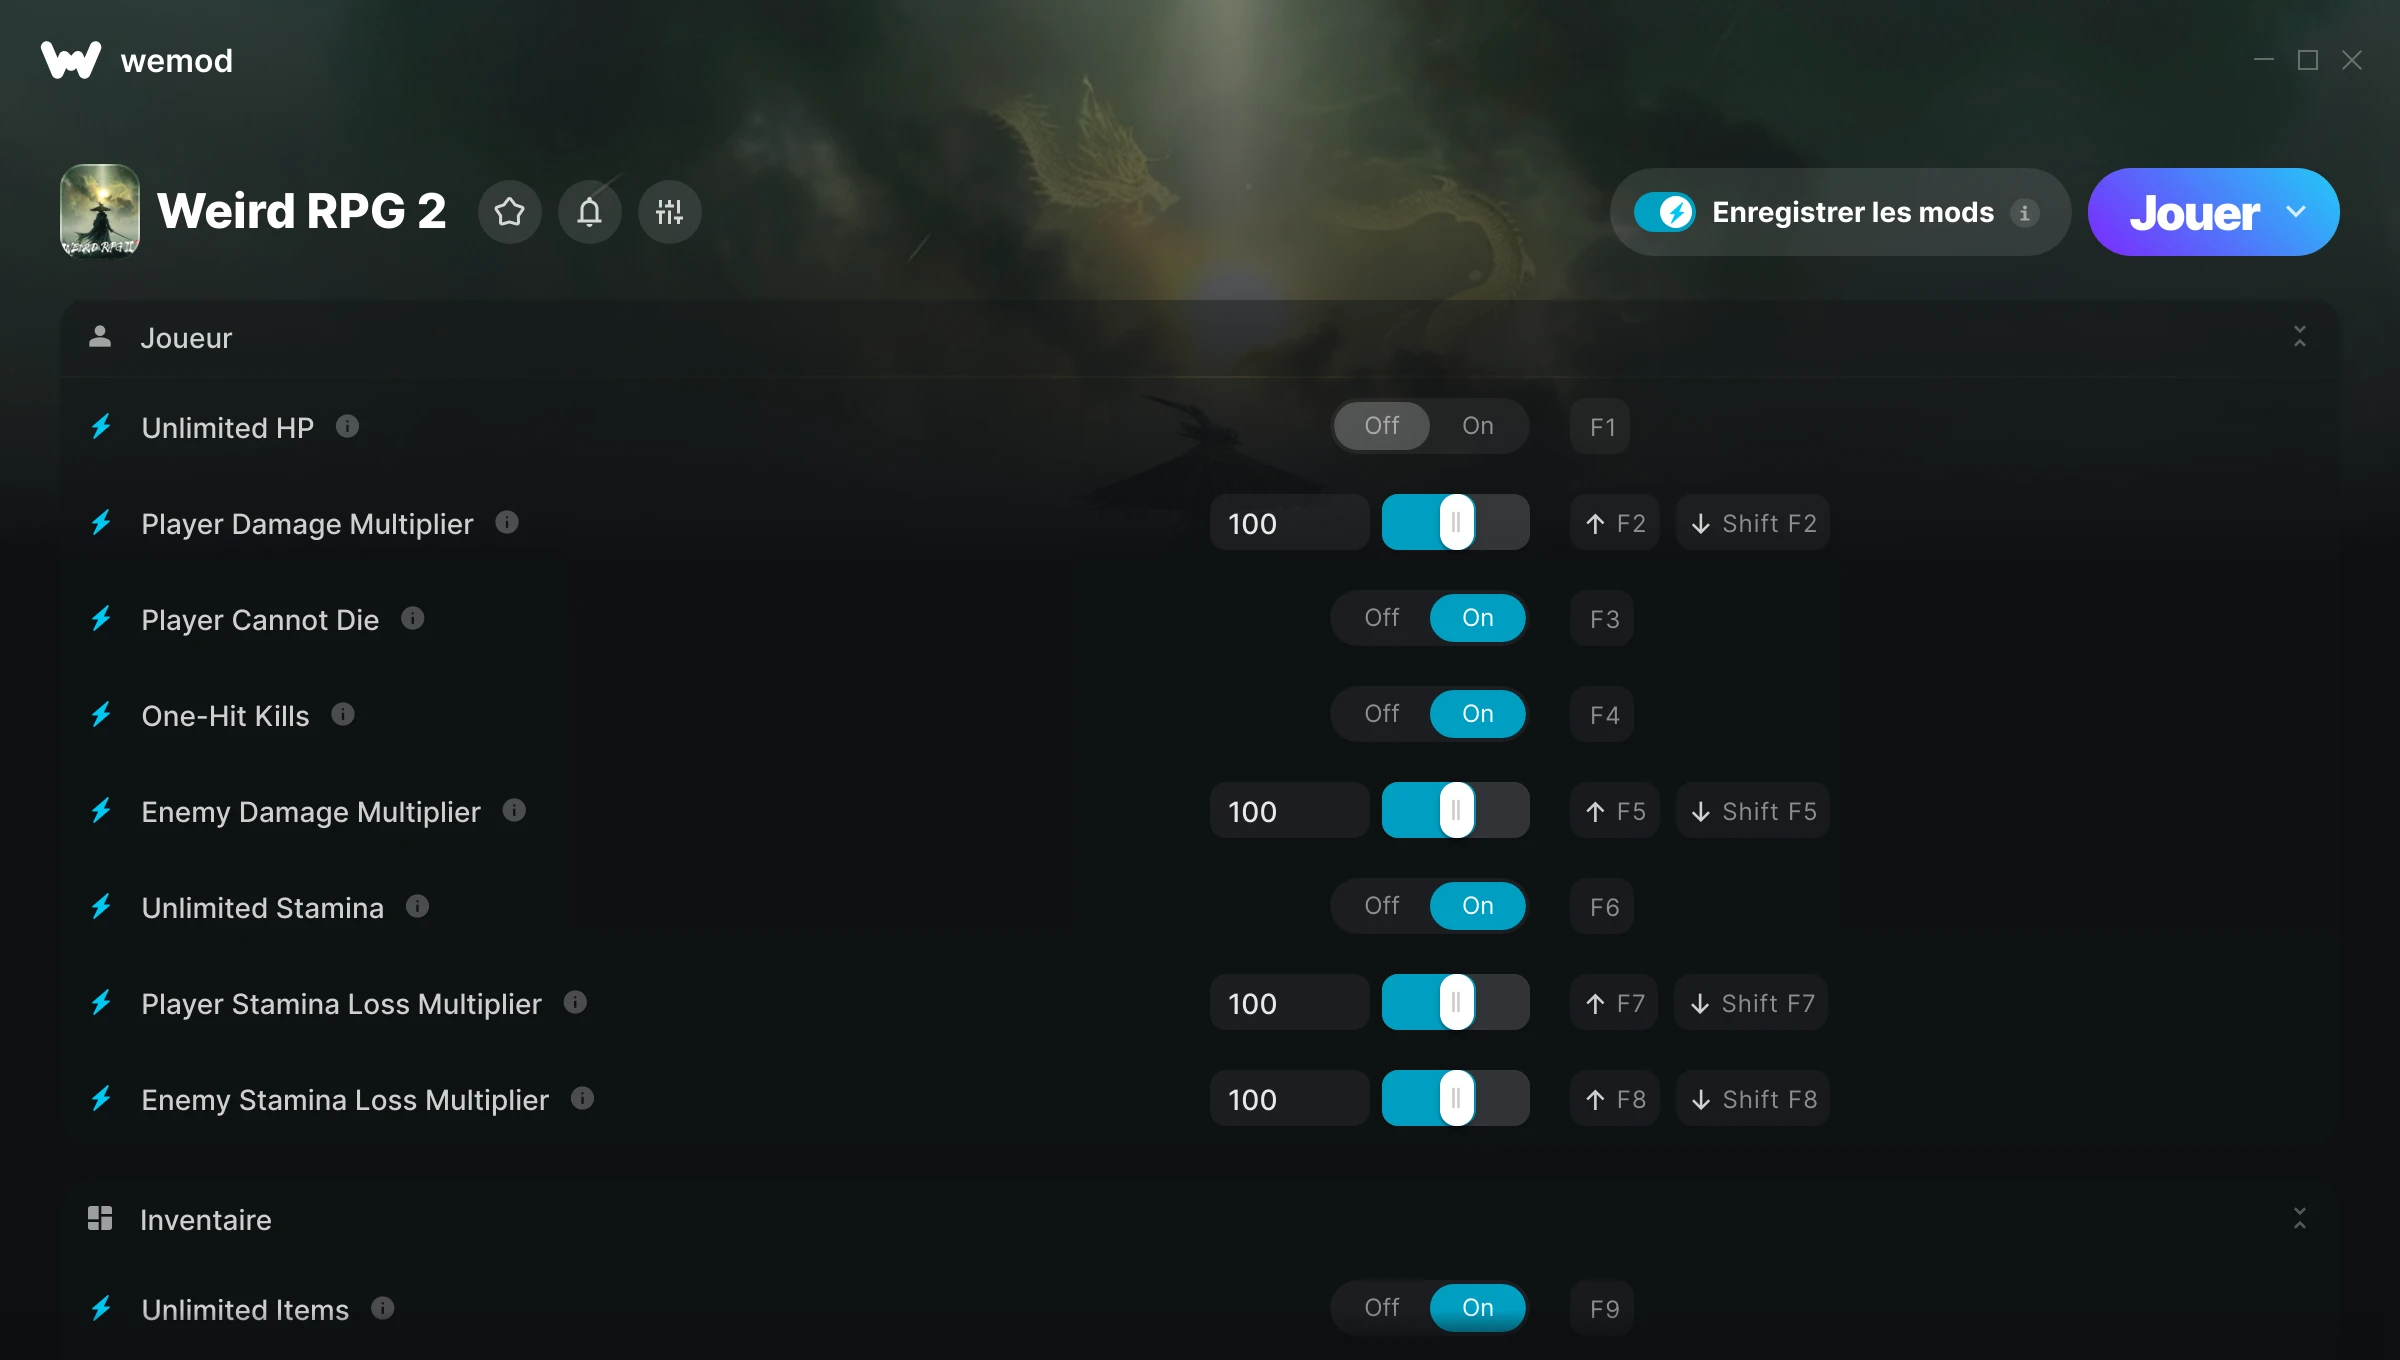
Task: Open the mod settings sliders icon
Action: point(670,212)
